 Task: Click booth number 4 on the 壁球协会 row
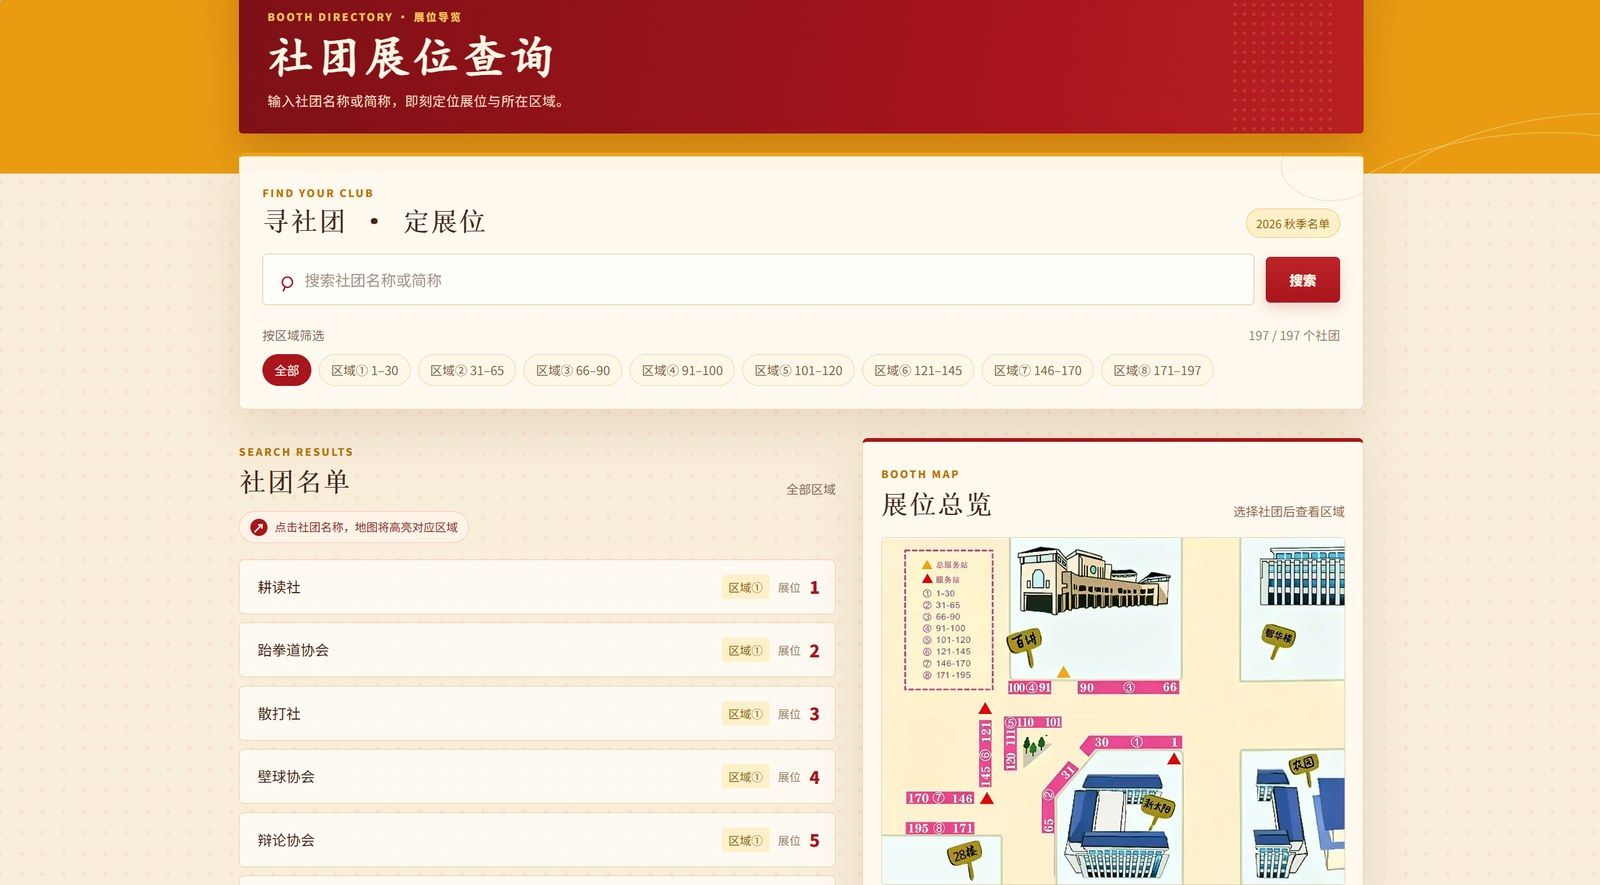(814, 777)
